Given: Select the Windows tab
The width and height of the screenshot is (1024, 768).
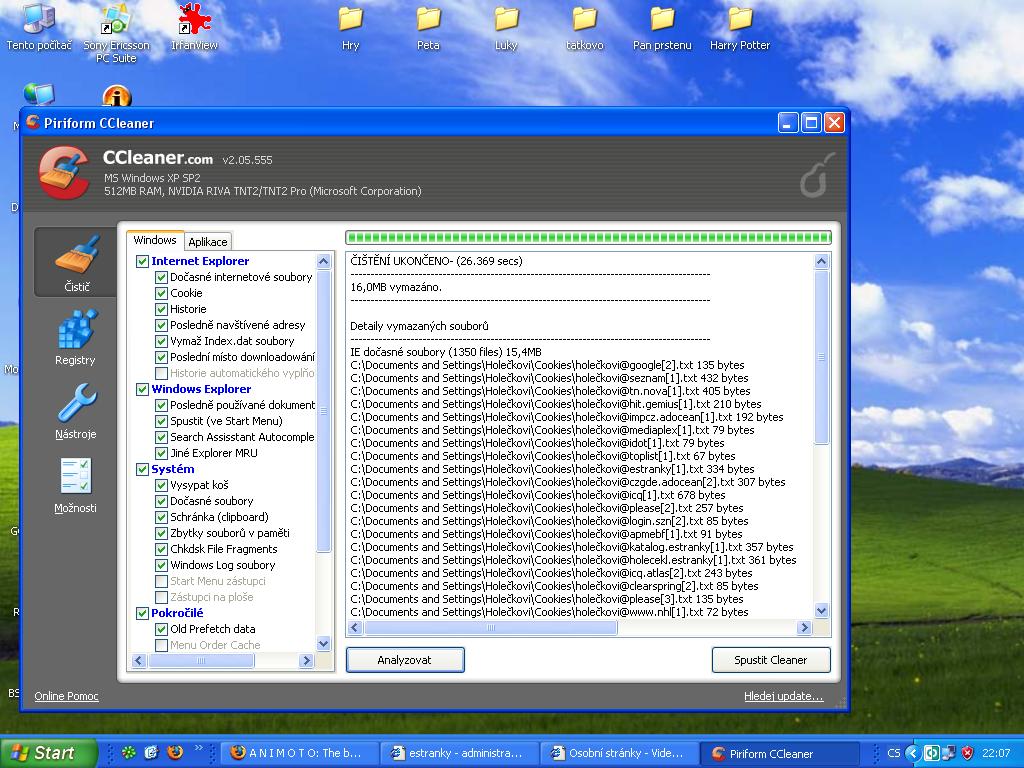Looking at the screenshot, I should 155,240.
